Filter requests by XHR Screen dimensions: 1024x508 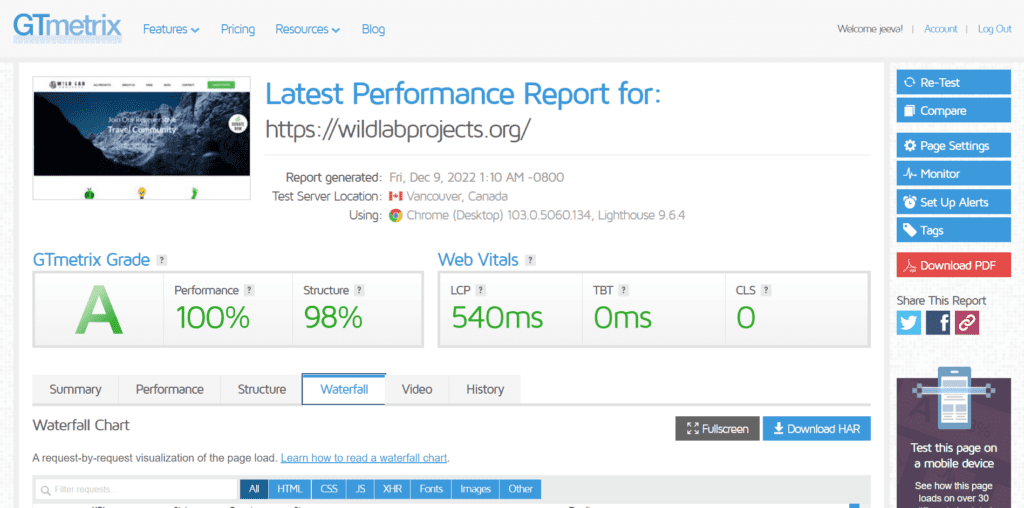[392, 489]
